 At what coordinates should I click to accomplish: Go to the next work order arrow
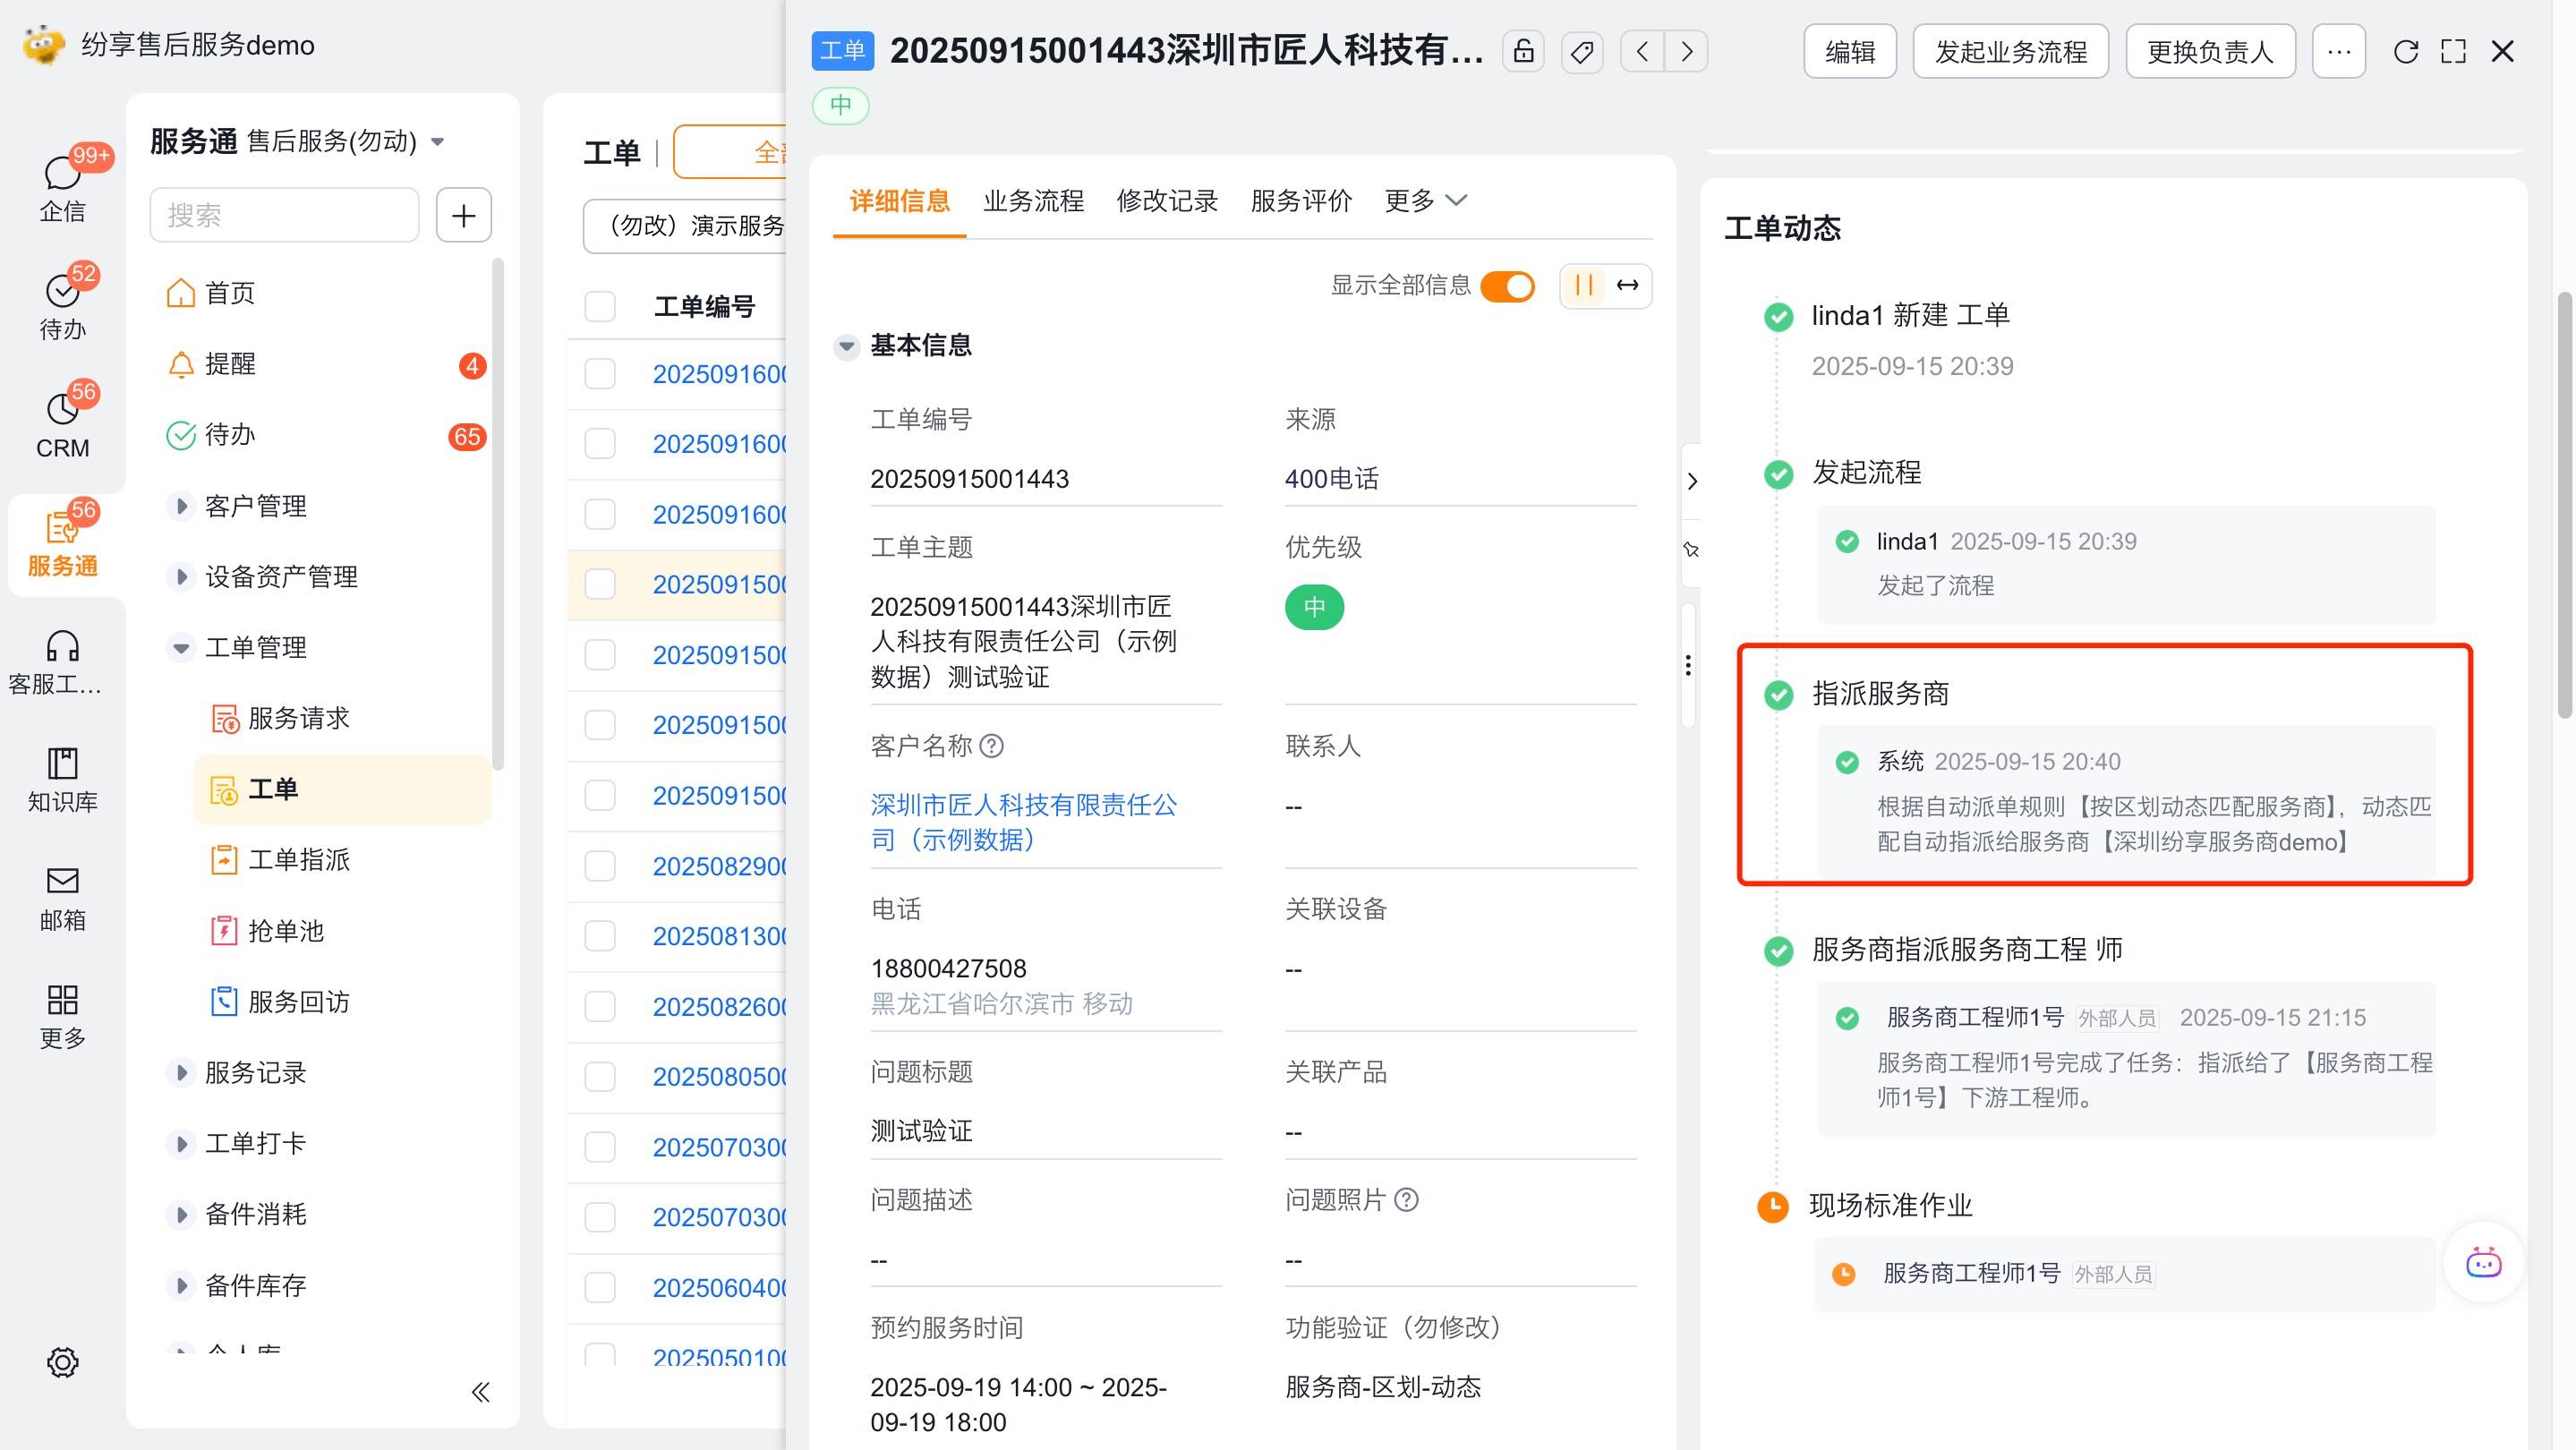(1687, 51)
